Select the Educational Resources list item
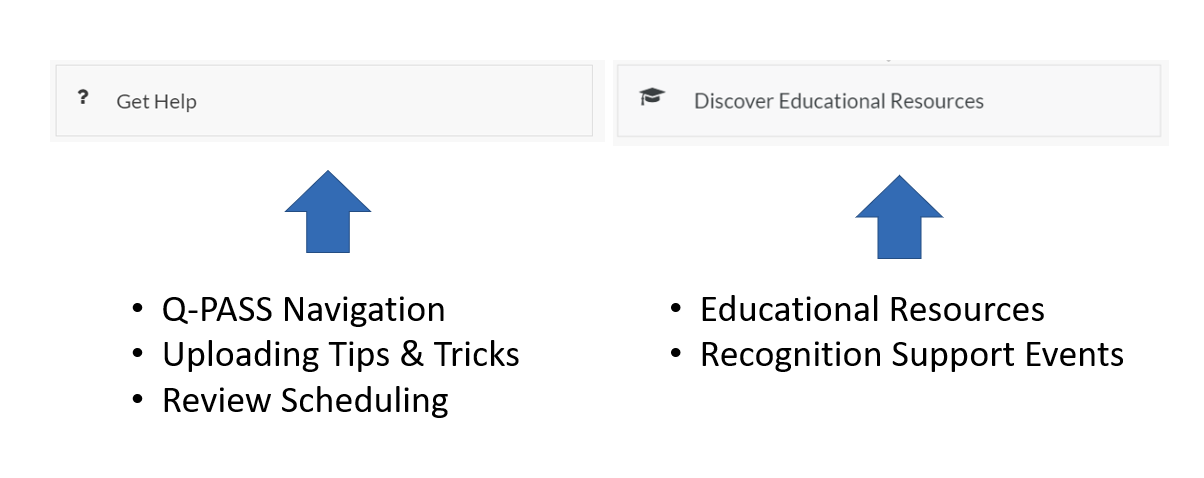Screen dimensions: 1204x478 click(872, 309)
